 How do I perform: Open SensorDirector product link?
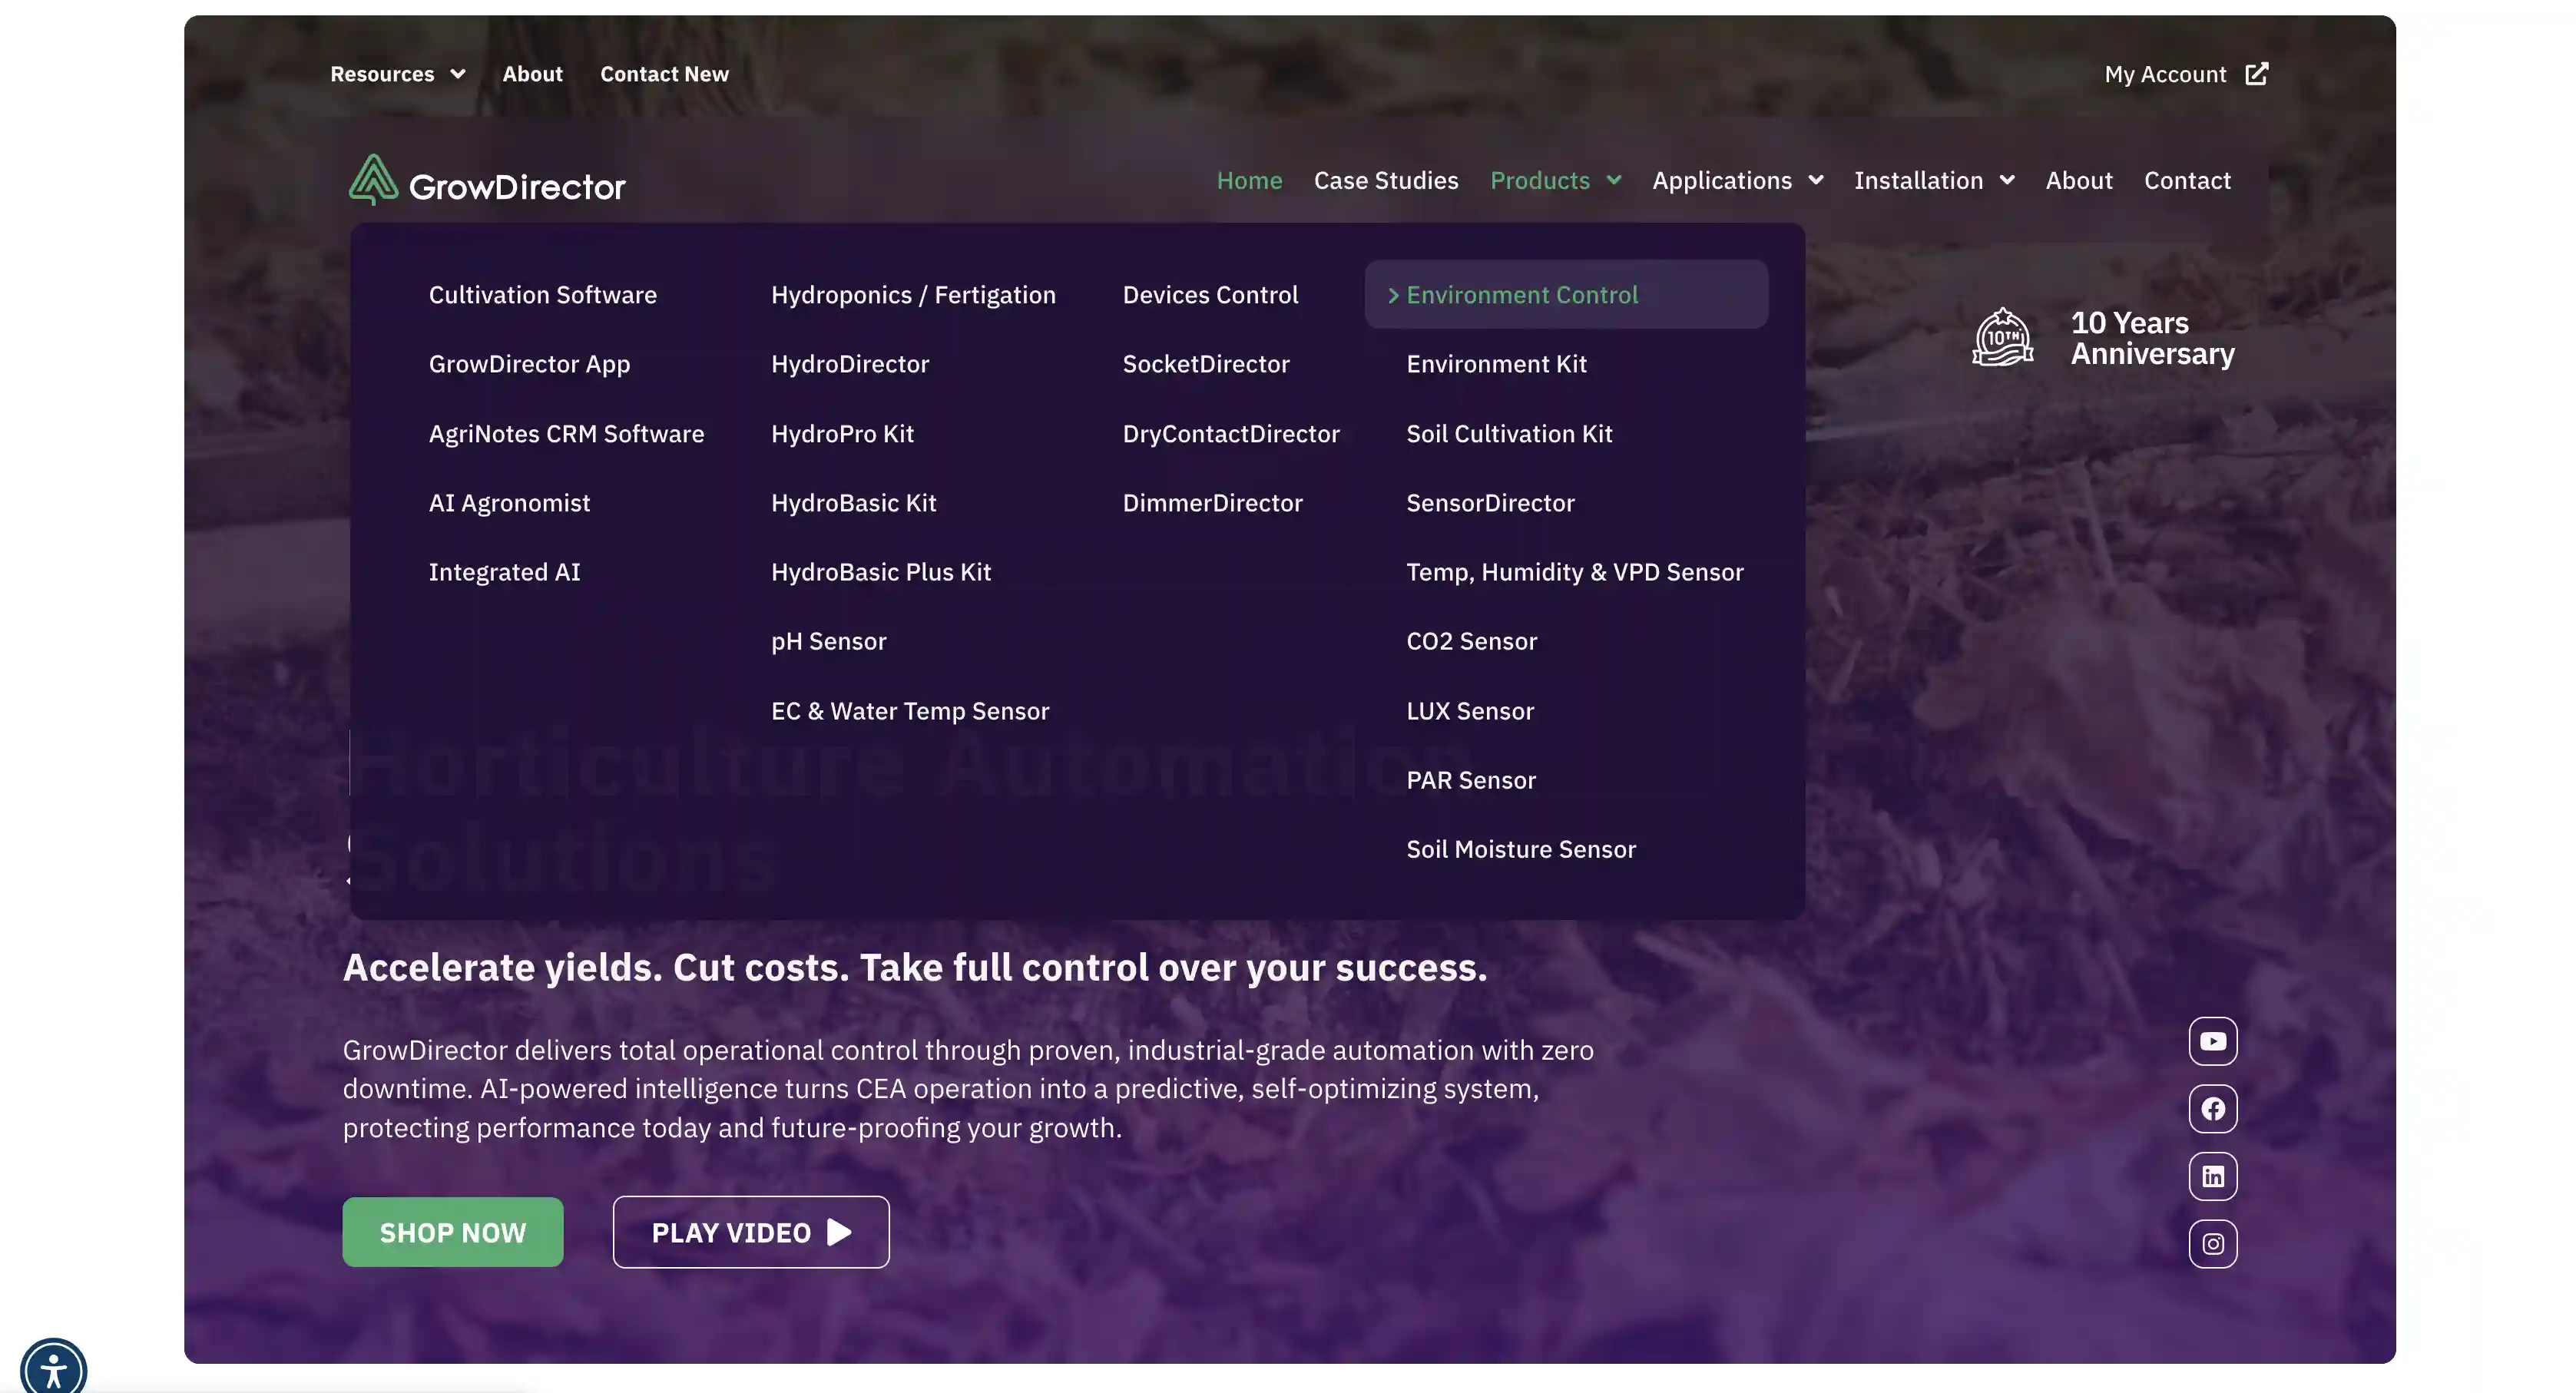pyautogui.click(x=1490, y=502)
